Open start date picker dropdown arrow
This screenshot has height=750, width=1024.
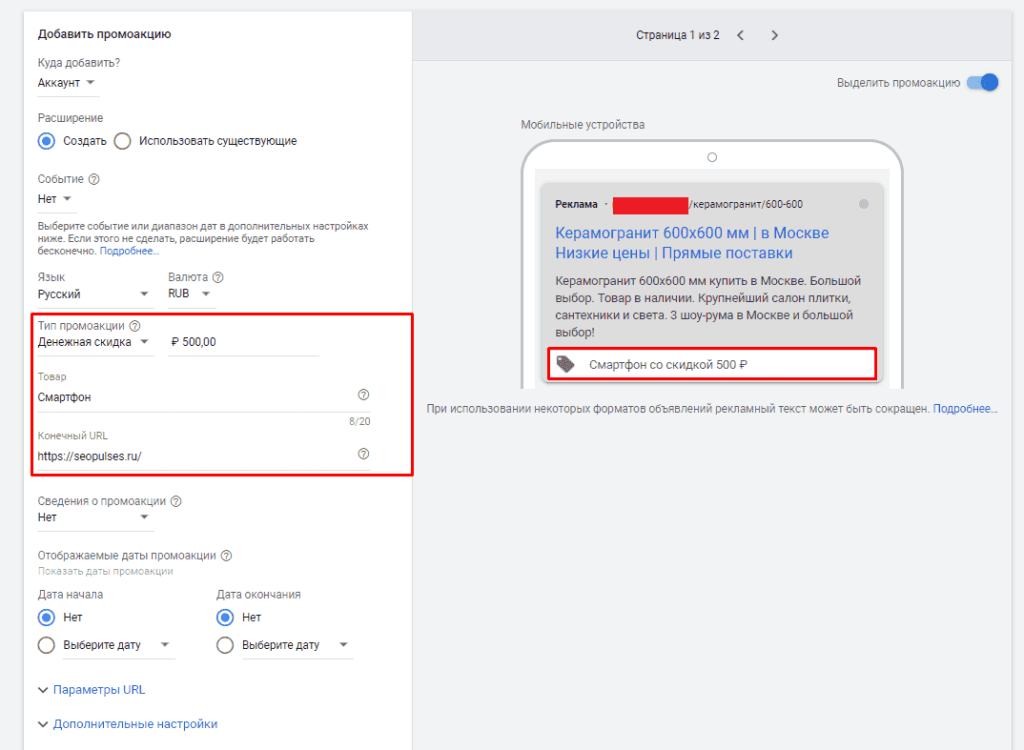tap(165, 645)
